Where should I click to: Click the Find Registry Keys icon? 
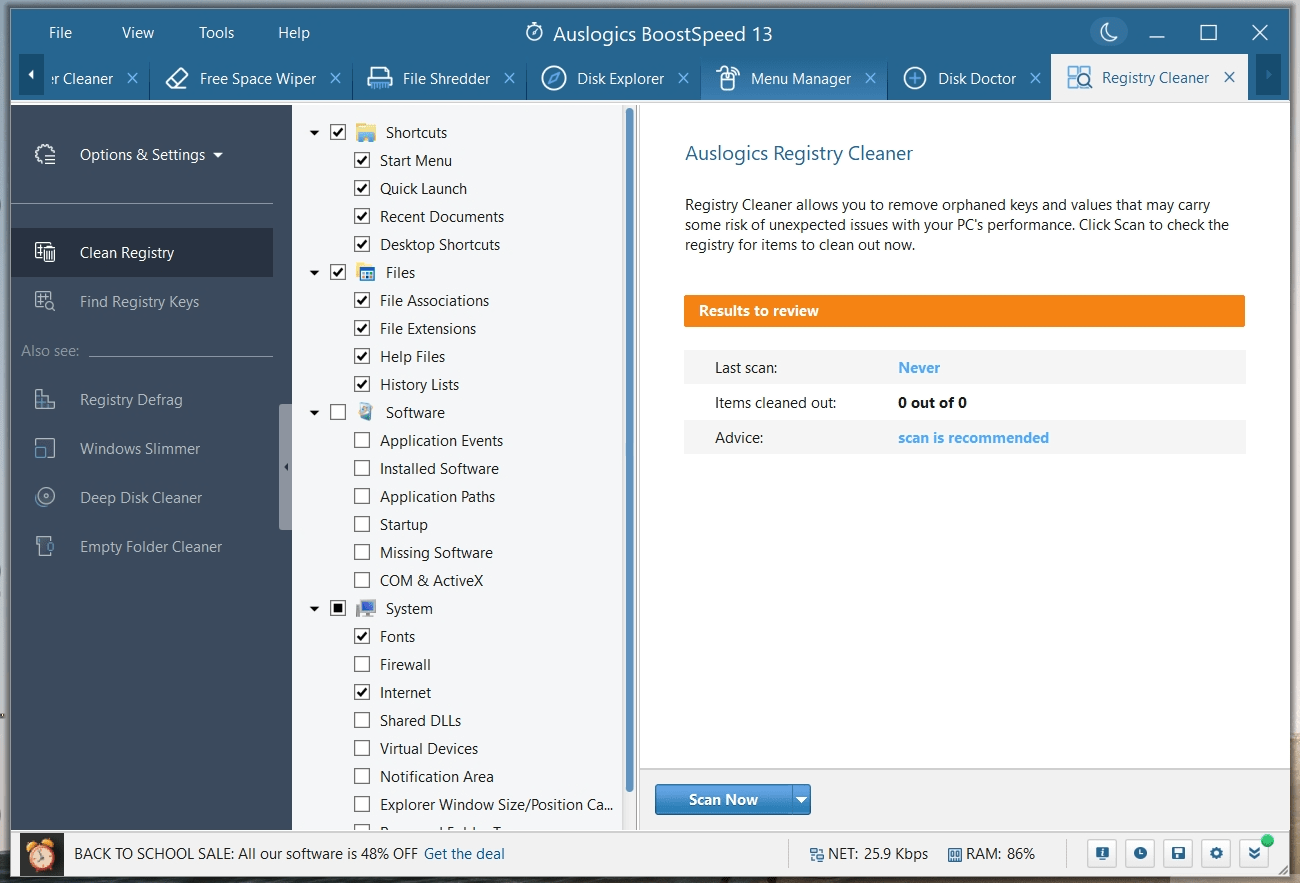(x=45, y=301)
